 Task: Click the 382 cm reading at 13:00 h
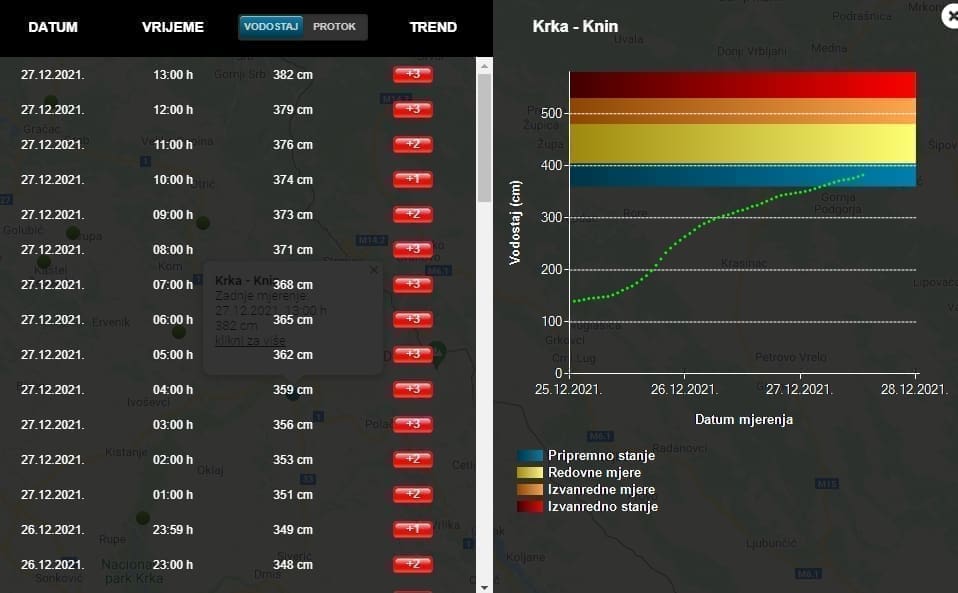(293, 75)
